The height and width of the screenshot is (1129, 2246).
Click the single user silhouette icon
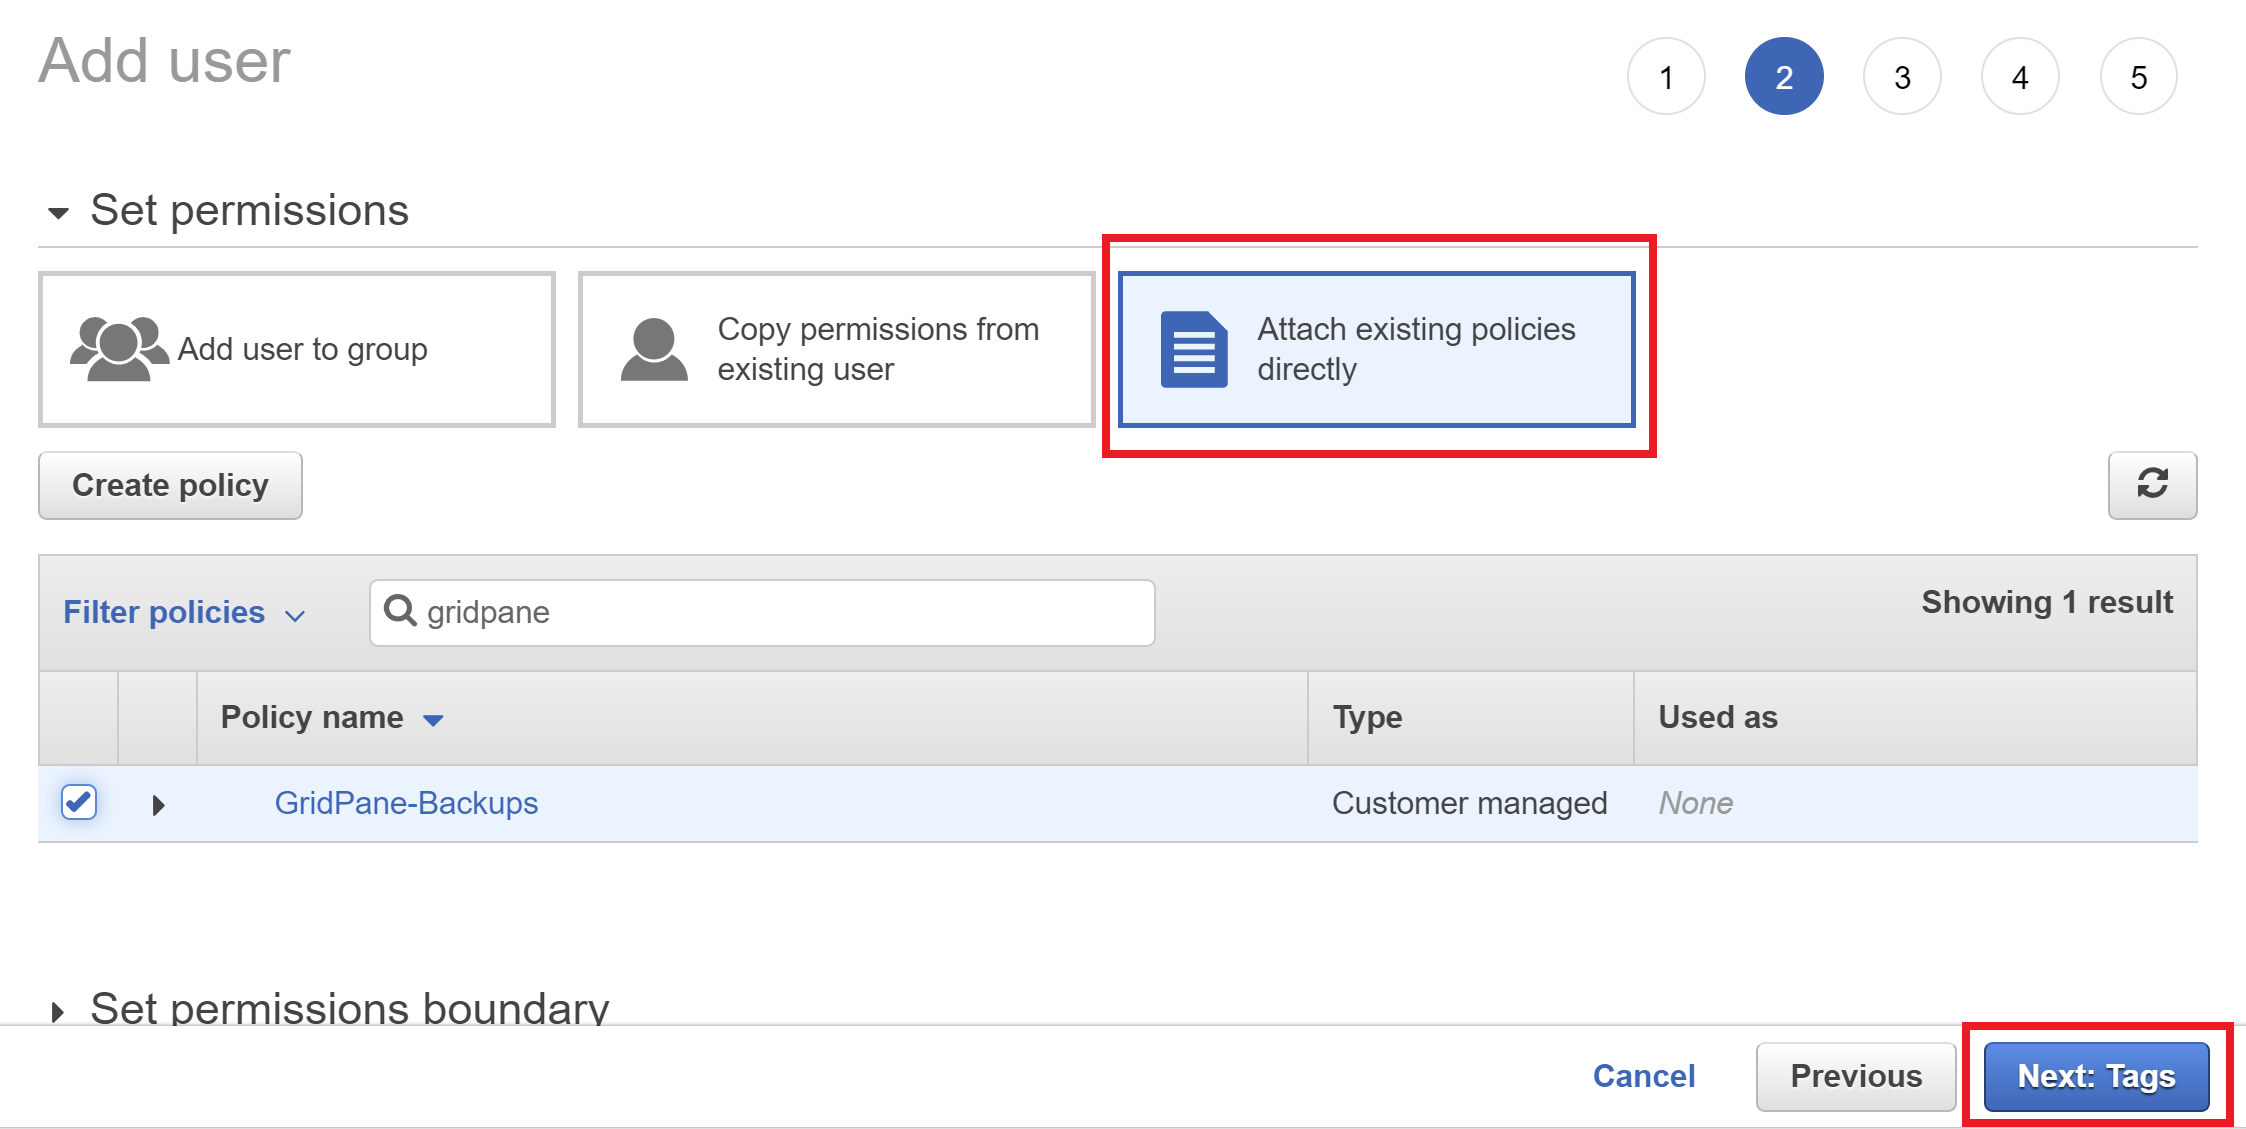654,350
